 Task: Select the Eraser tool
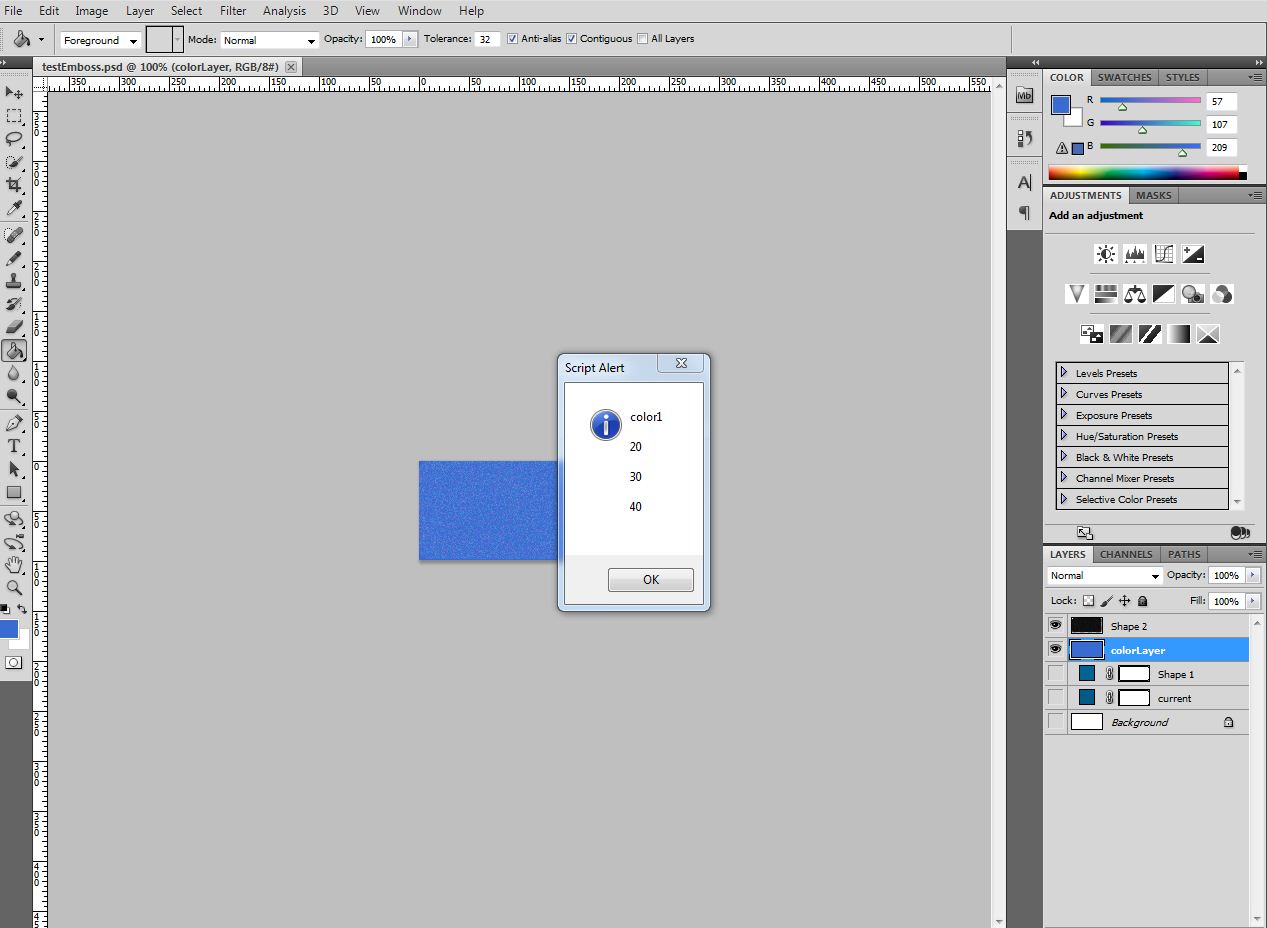(14, 327)
